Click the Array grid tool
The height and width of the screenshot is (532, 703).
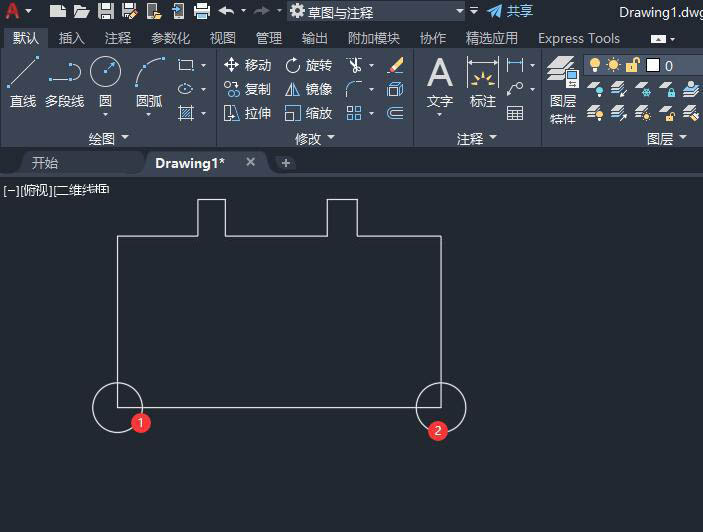[x=354, y=113]
